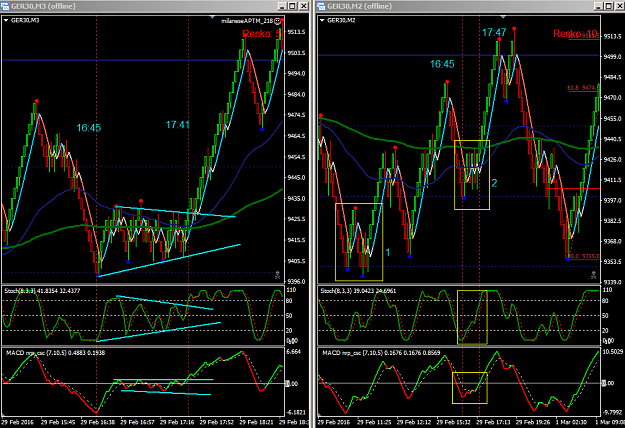
Task: Click the '61.8 9474.5' Fibonacci level label
Action: (x=583, y=88)
